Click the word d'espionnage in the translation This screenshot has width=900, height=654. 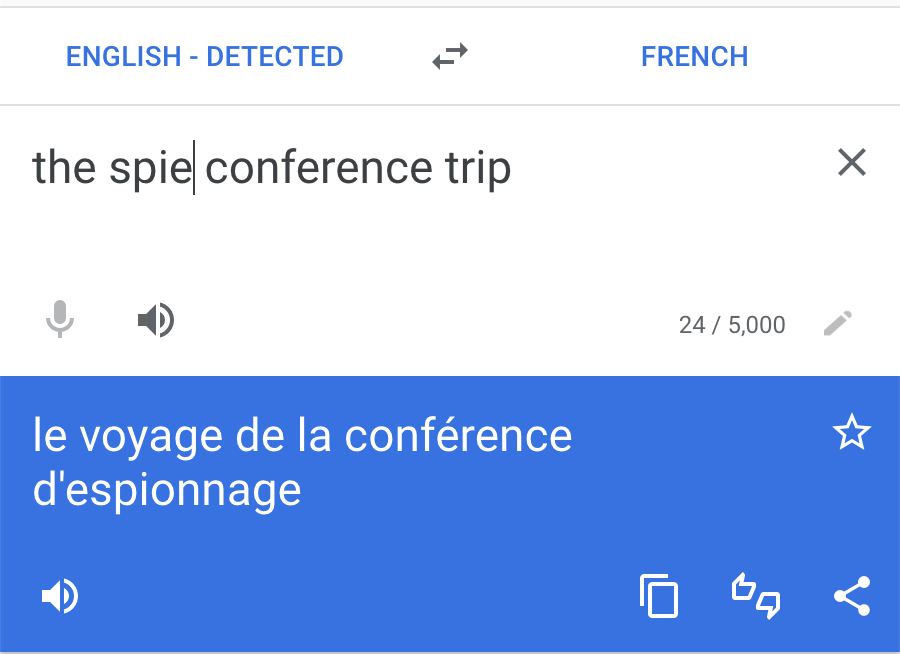click(x=167, y=490)
